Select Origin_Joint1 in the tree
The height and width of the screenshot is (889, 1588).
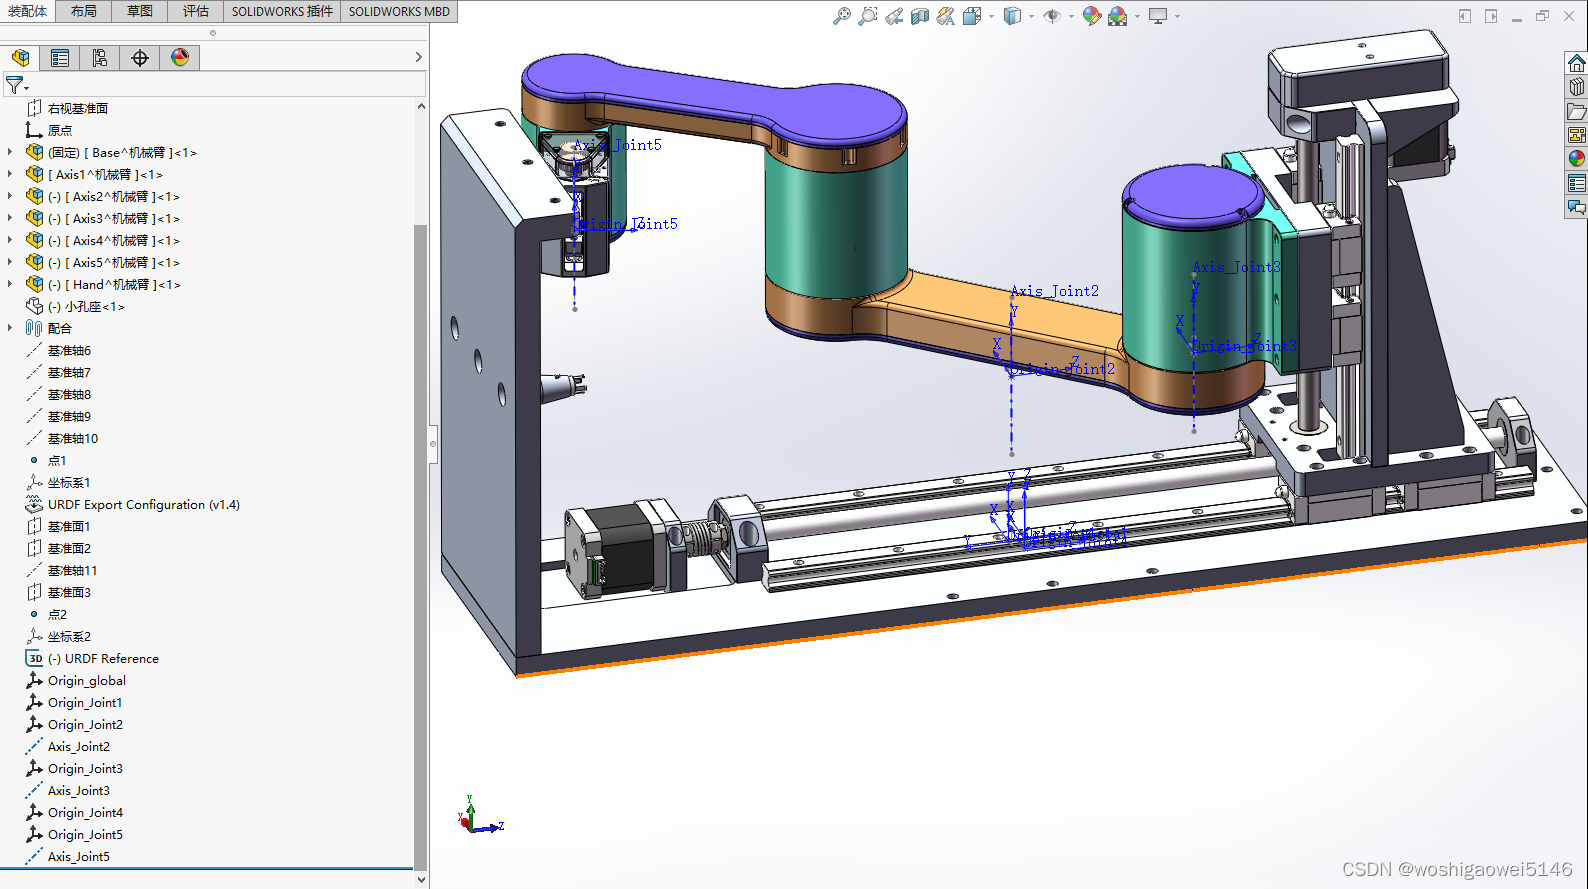85,702
